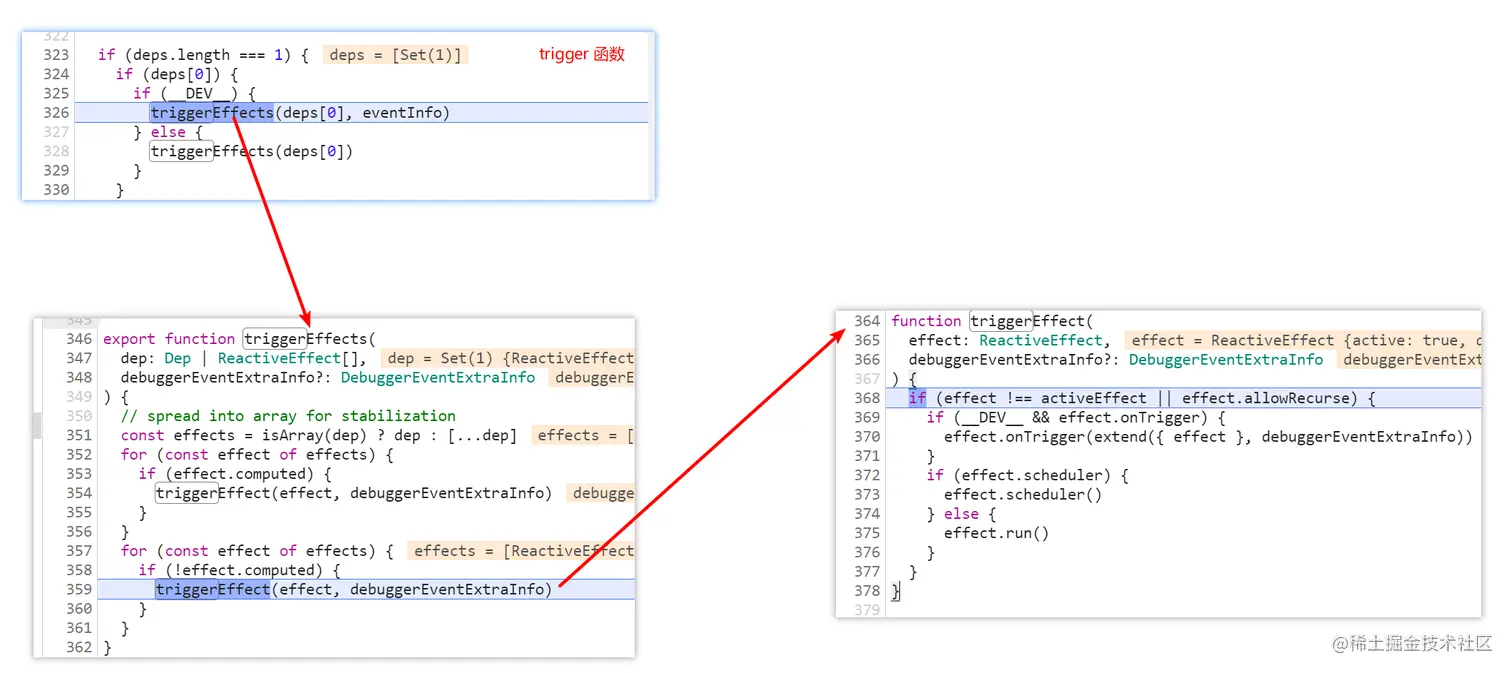Click 'effect.allowRecurse' on line 368

[x=1265, y=398]
